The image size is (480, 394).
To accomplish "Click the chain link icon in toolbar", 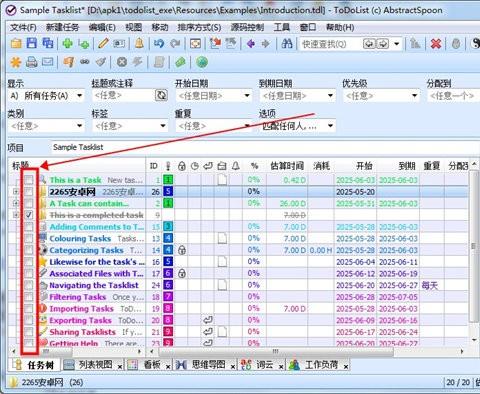I will 85,62.
